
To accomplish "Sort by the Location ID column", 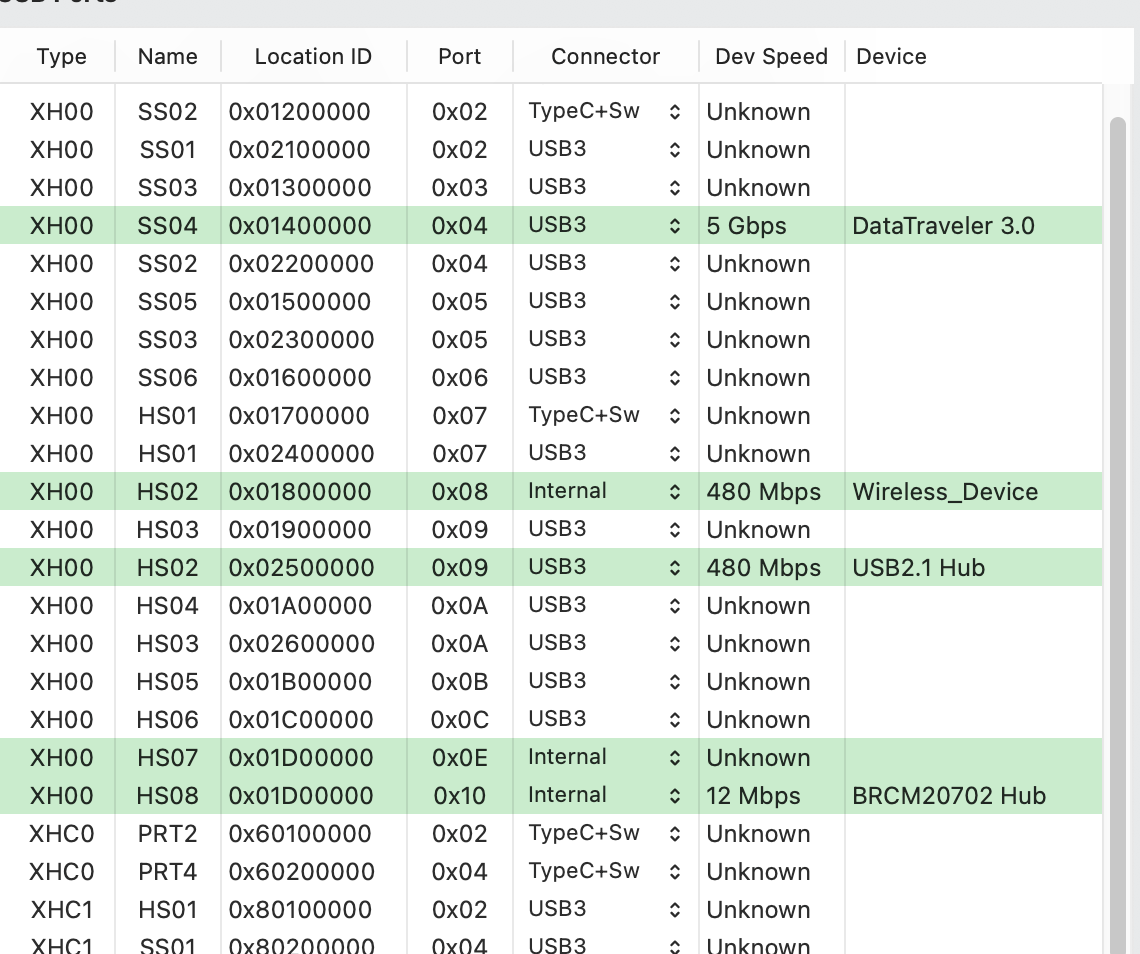I will tap(313, 57).
